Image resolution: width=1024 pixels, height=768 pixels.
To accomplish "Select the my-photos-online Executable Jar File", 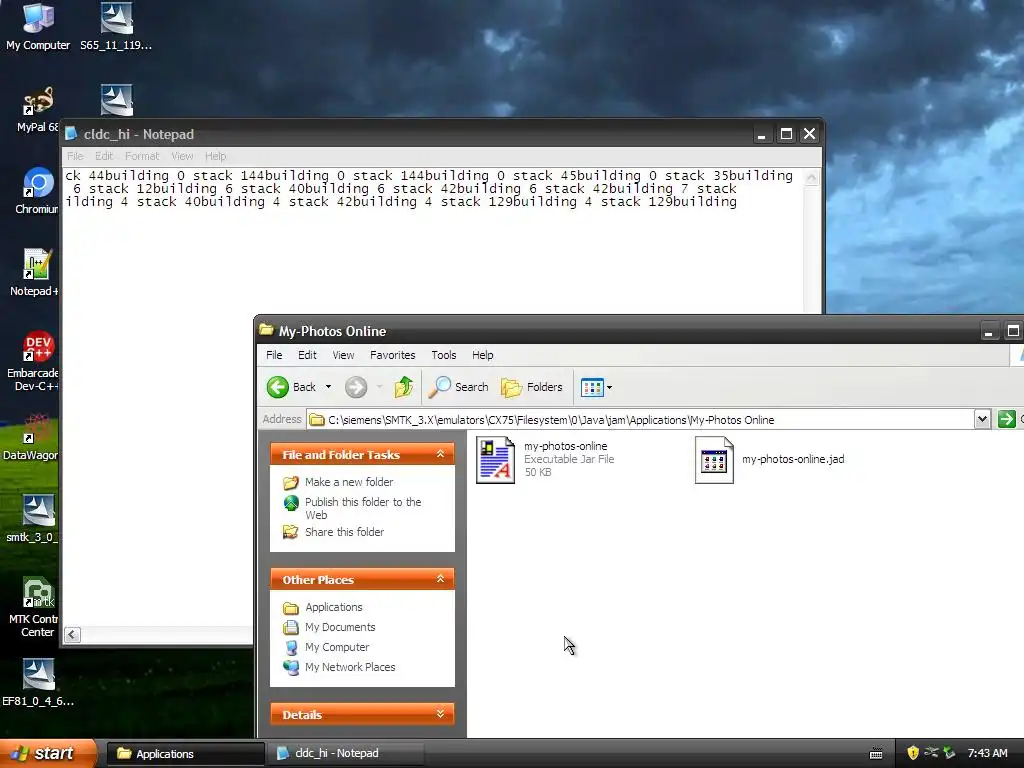I will tap(546, 459).
